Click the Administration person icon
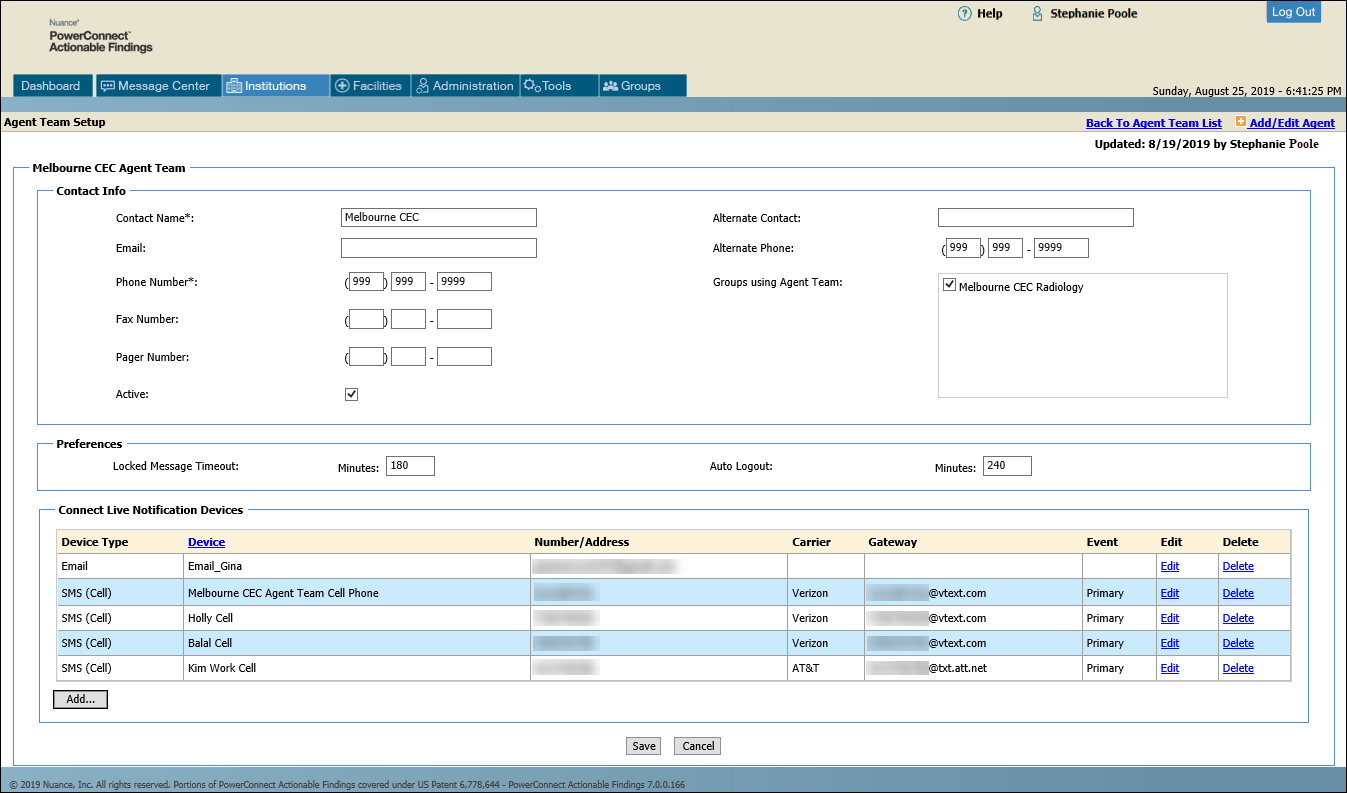1347x793 pixels. click(x=423, y=86)
